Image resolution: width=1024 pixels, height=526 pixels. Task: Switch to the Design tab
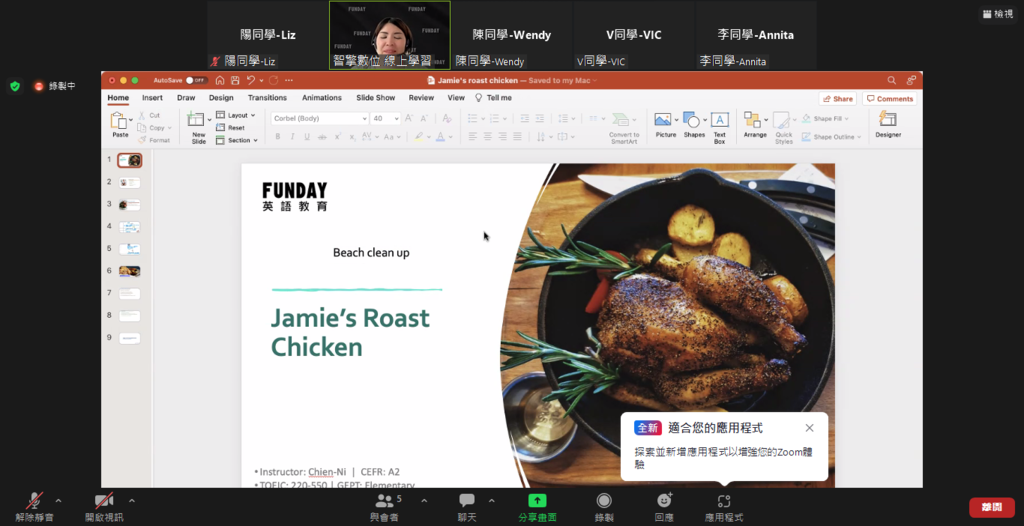[x=221, y=97]
